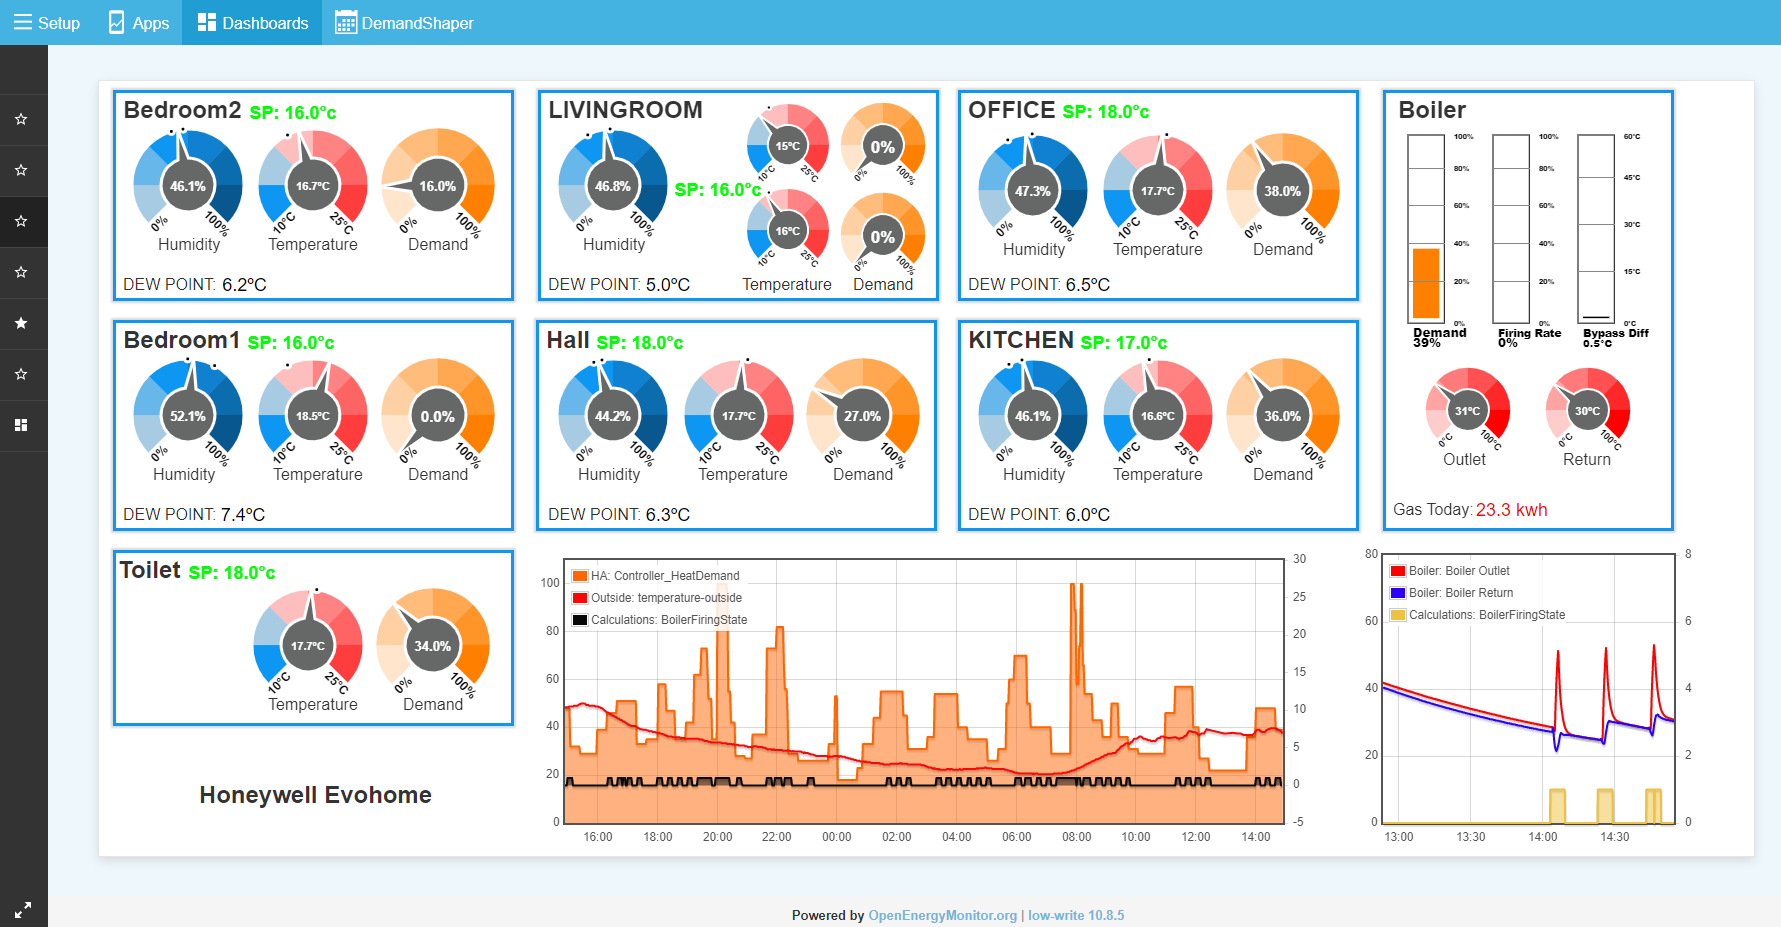The height and width of the screenshot is (927, 1781).
Task: Click the Office 'SP: 18.0°c' setpoint text
Action: [1106, 112]
